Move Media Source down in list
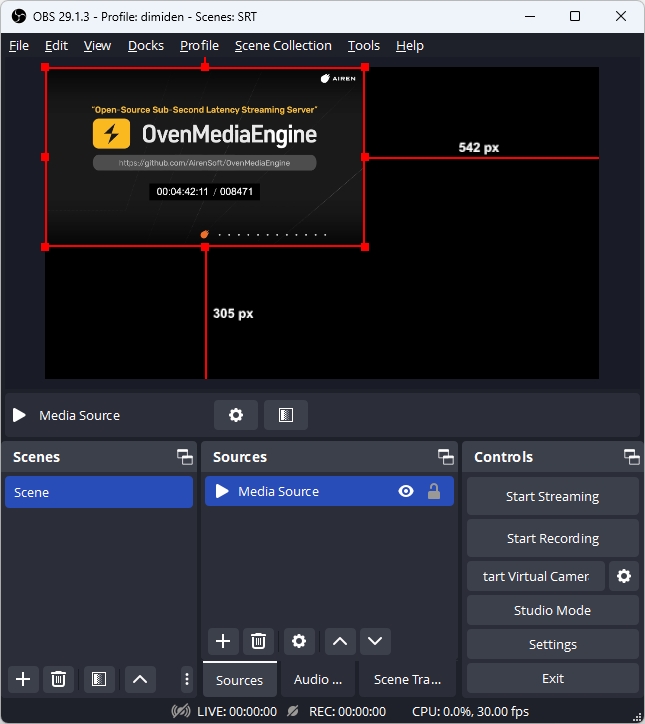Viewport: 645px width, 724px height. click(x=375, y=641)
